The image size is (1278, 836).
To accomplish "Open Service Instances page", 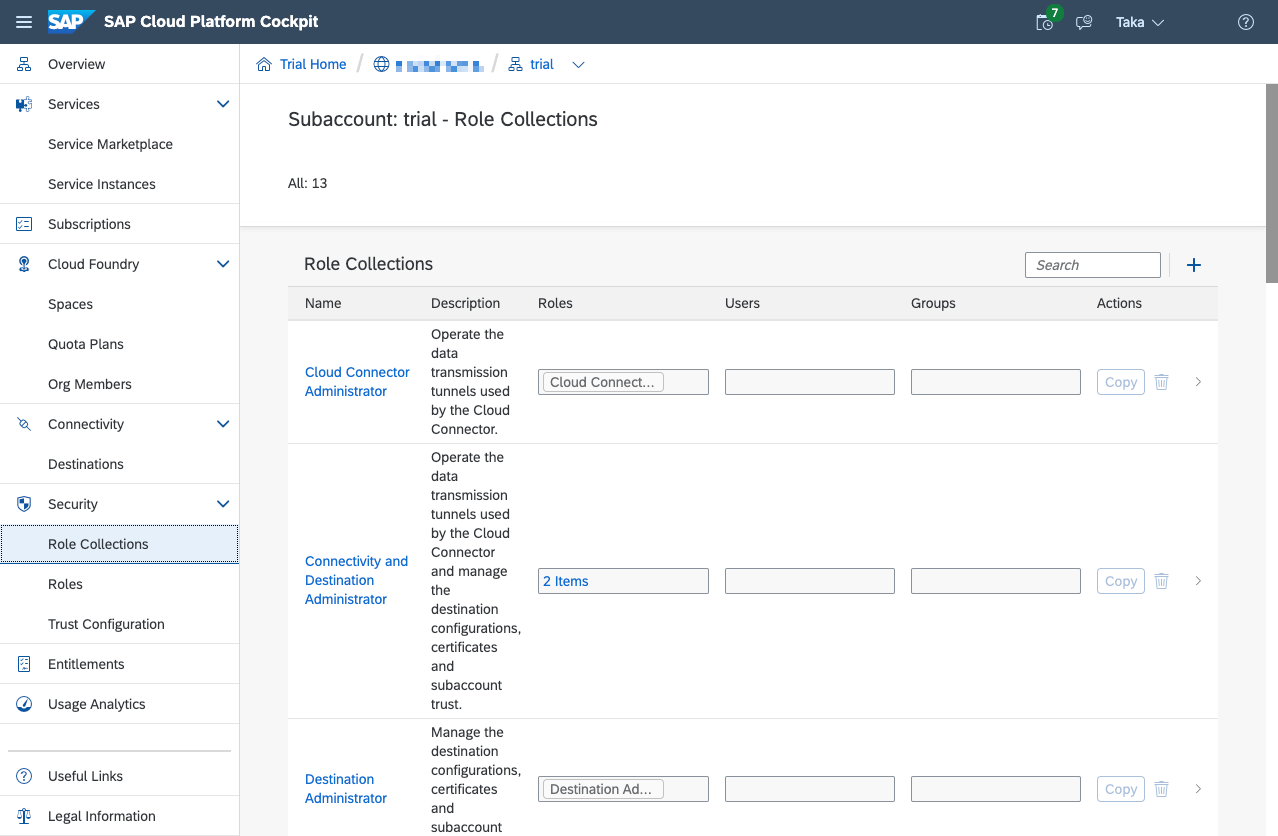I will coord(102,184).
